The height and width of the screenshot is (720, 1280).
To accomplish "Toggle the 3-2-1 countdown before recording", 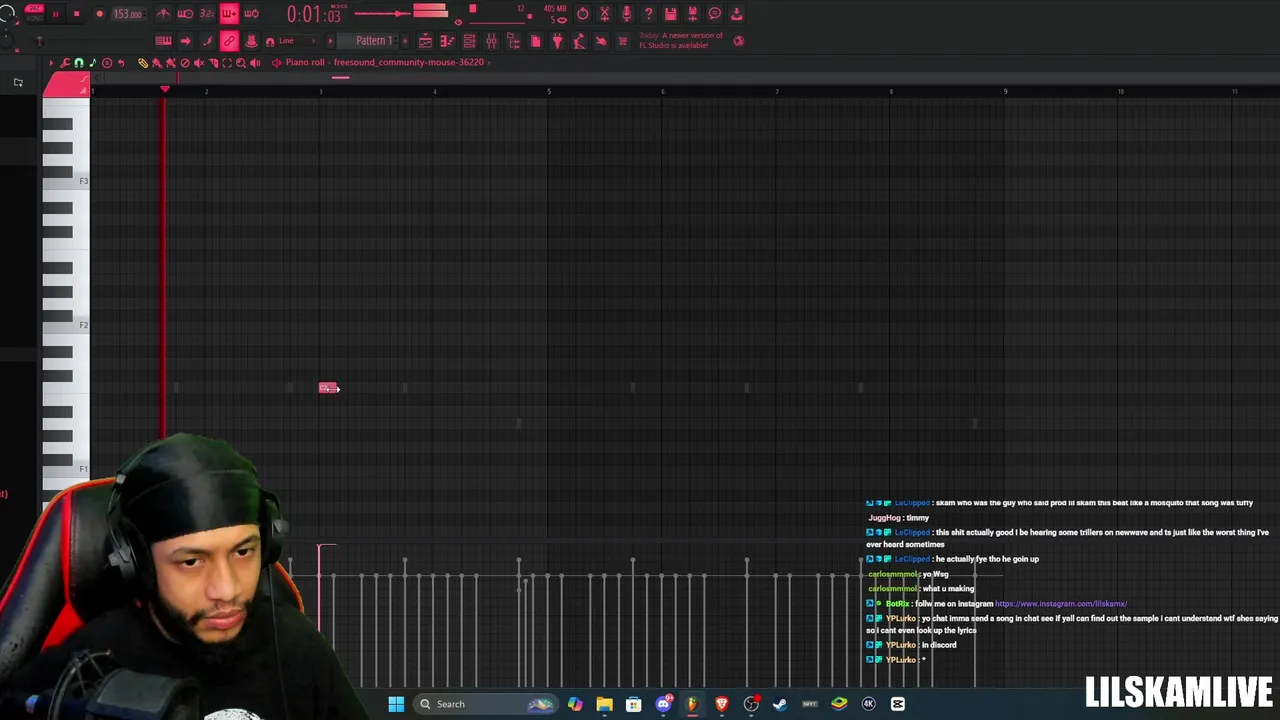I will coord(207,14).
